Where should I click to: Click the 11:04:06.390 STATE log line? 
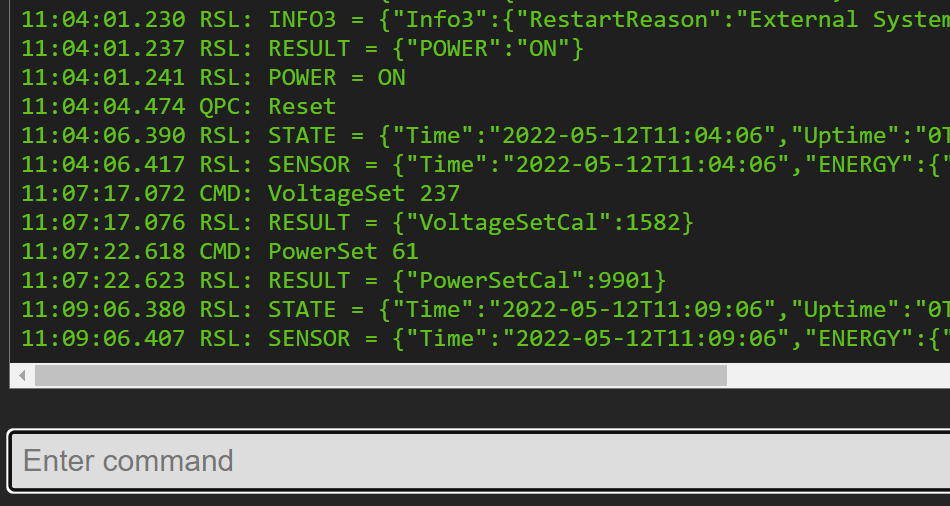pos(480,135)
